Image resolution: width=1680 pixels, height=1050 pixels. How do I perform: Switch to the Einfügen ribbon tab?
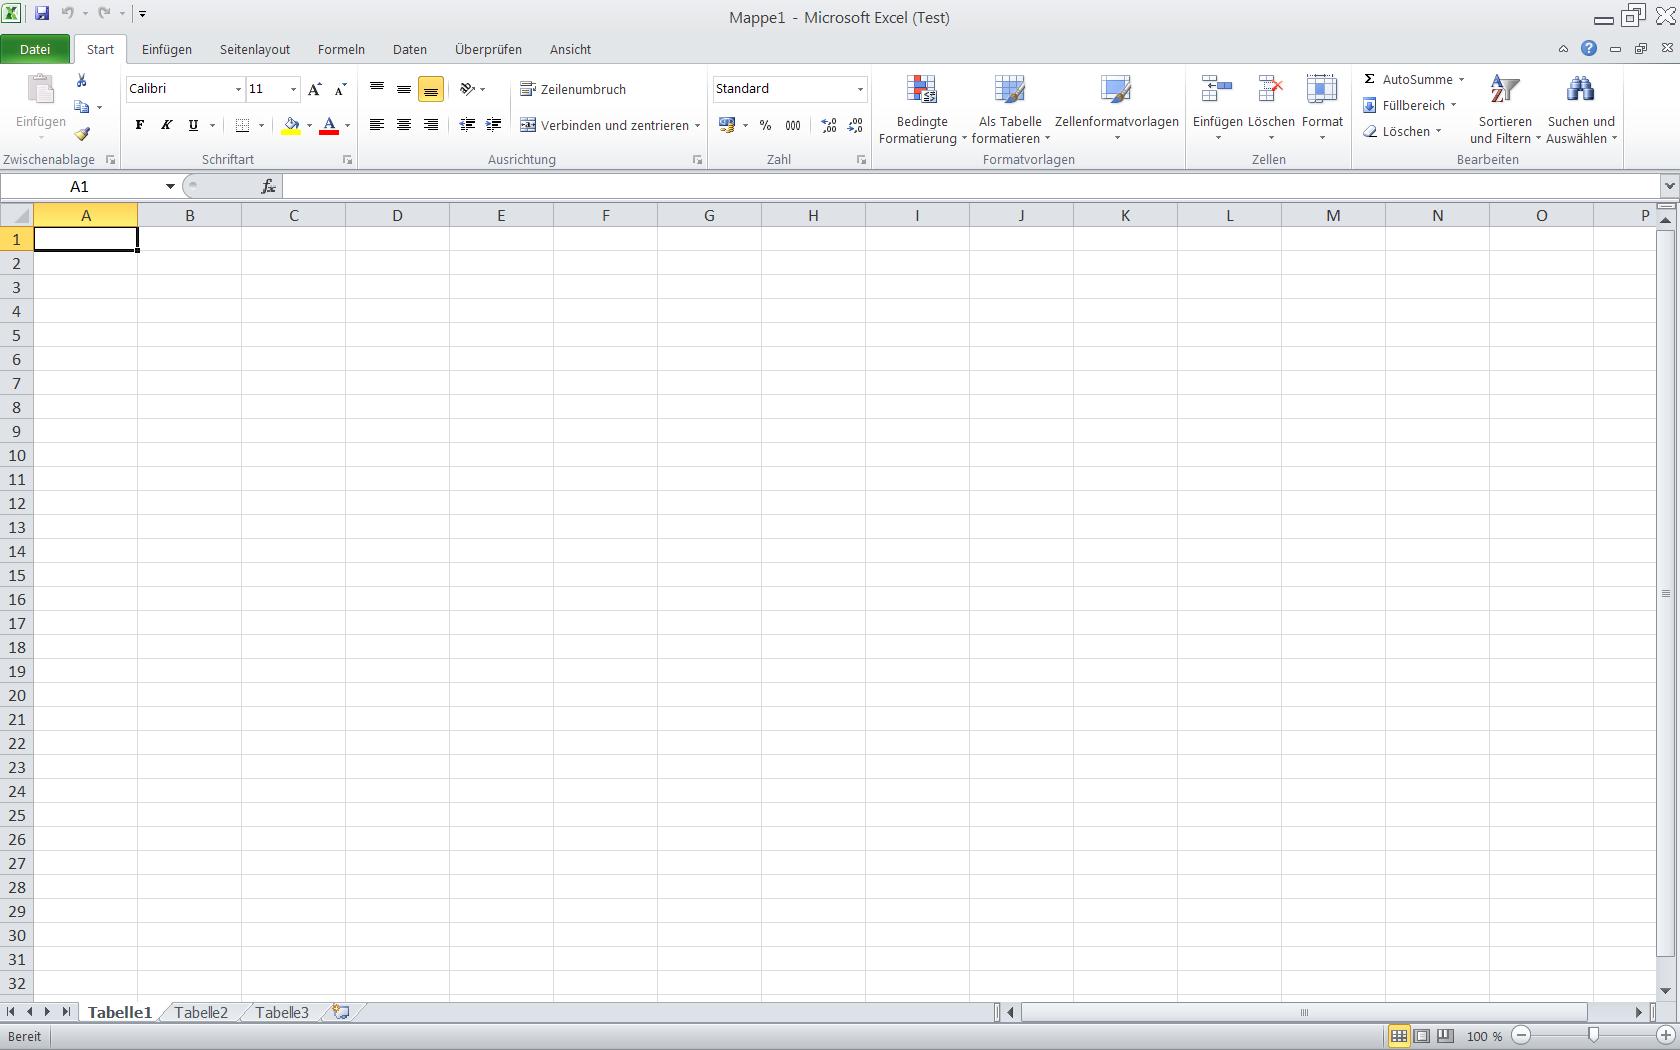tap(167, 49)
